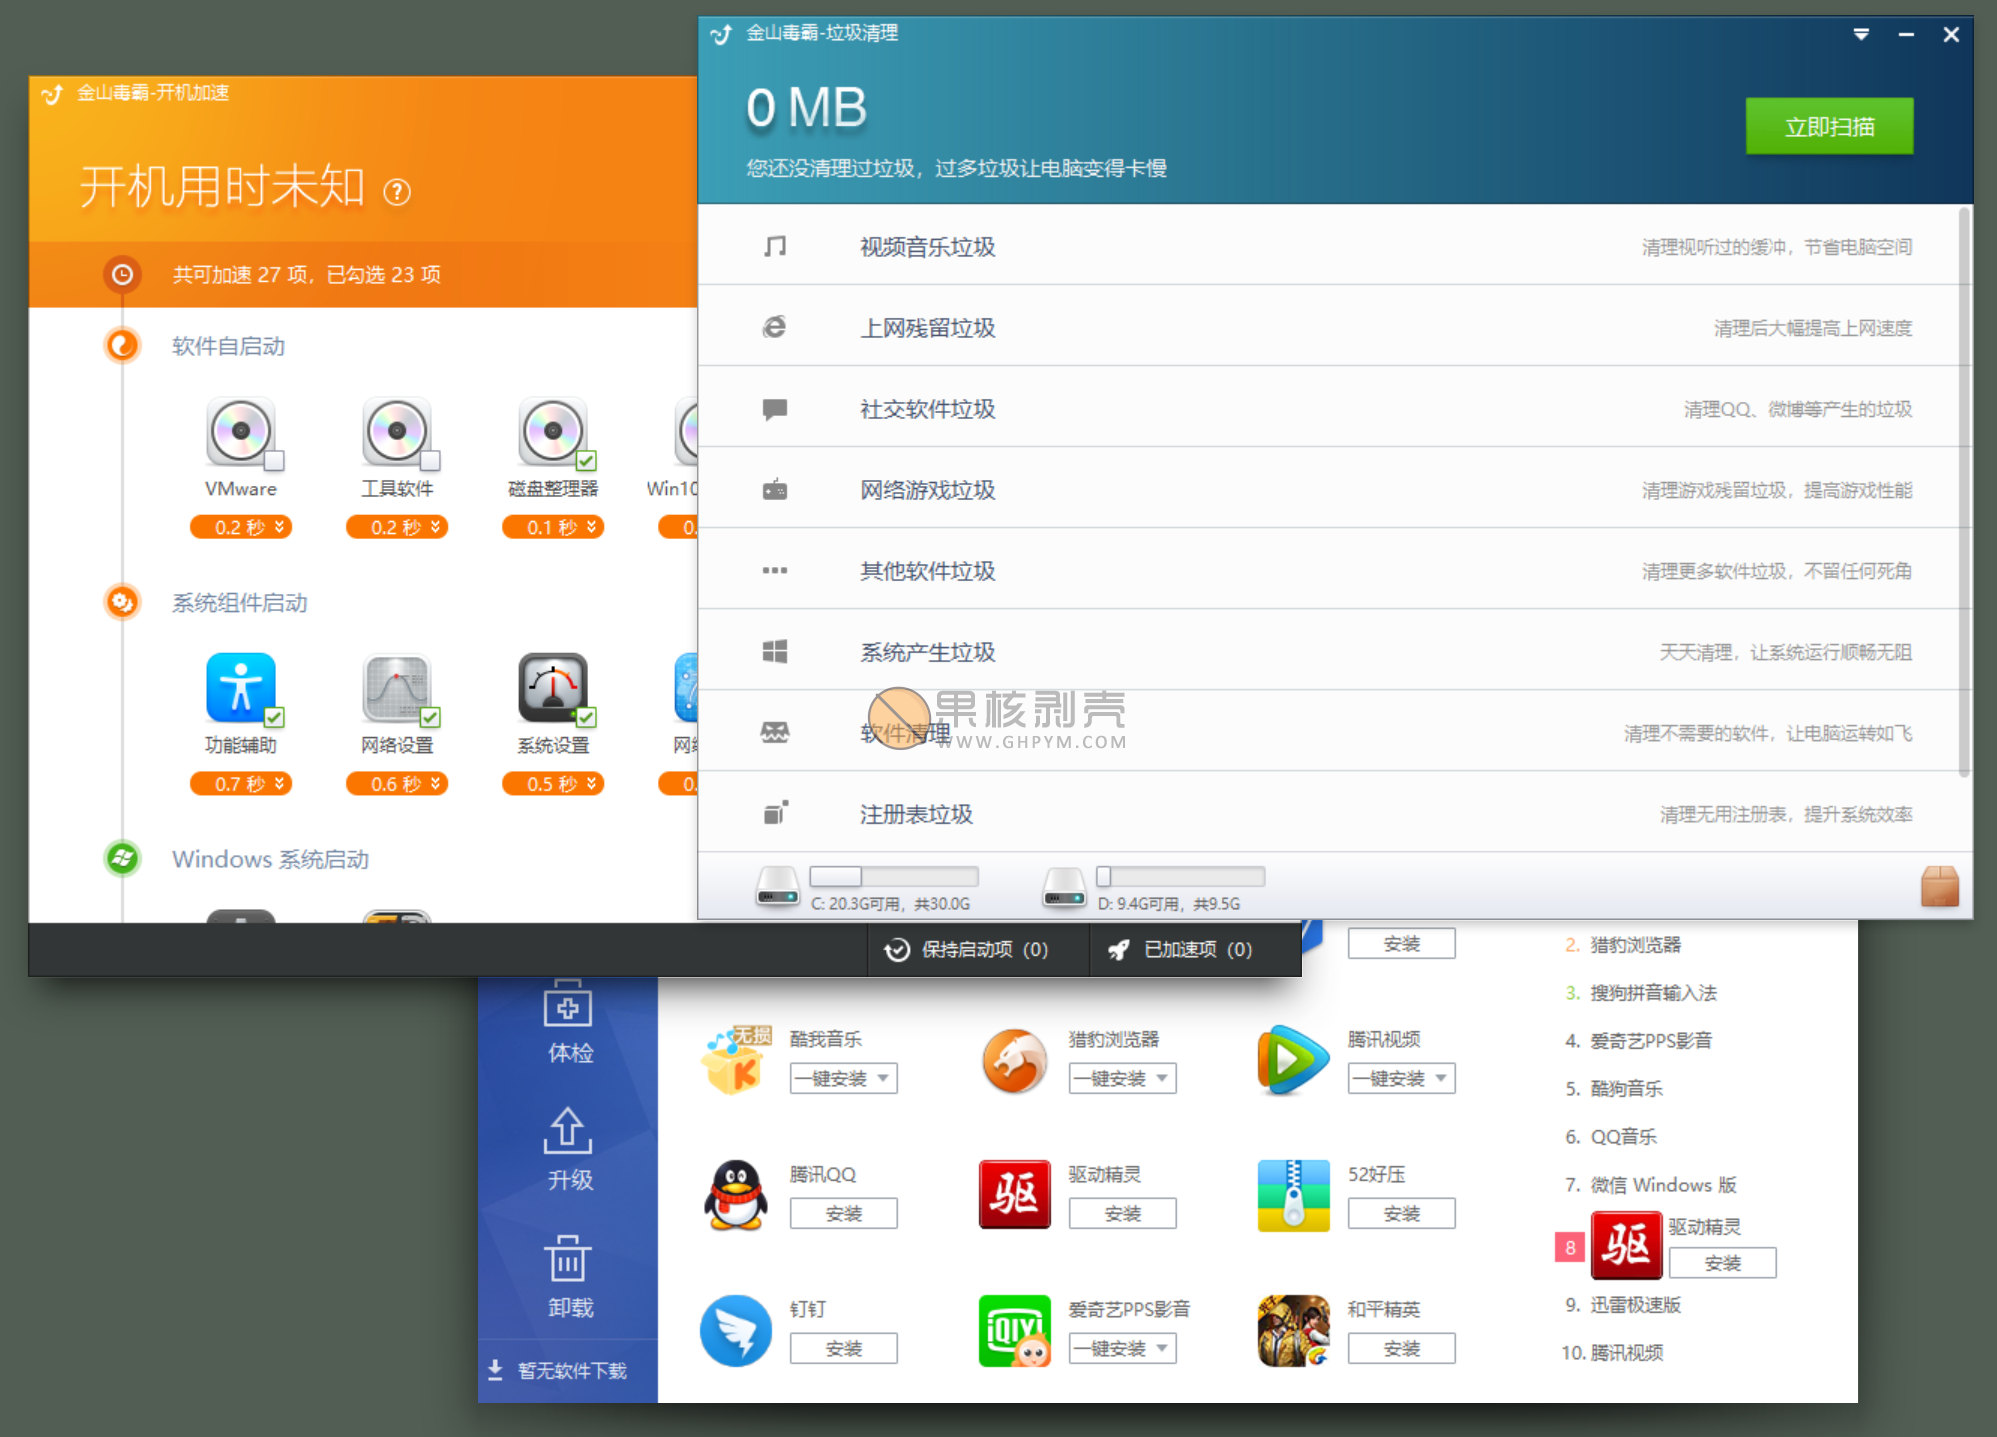Click the icon on the 软件清理 row

[x=775, y=733]
